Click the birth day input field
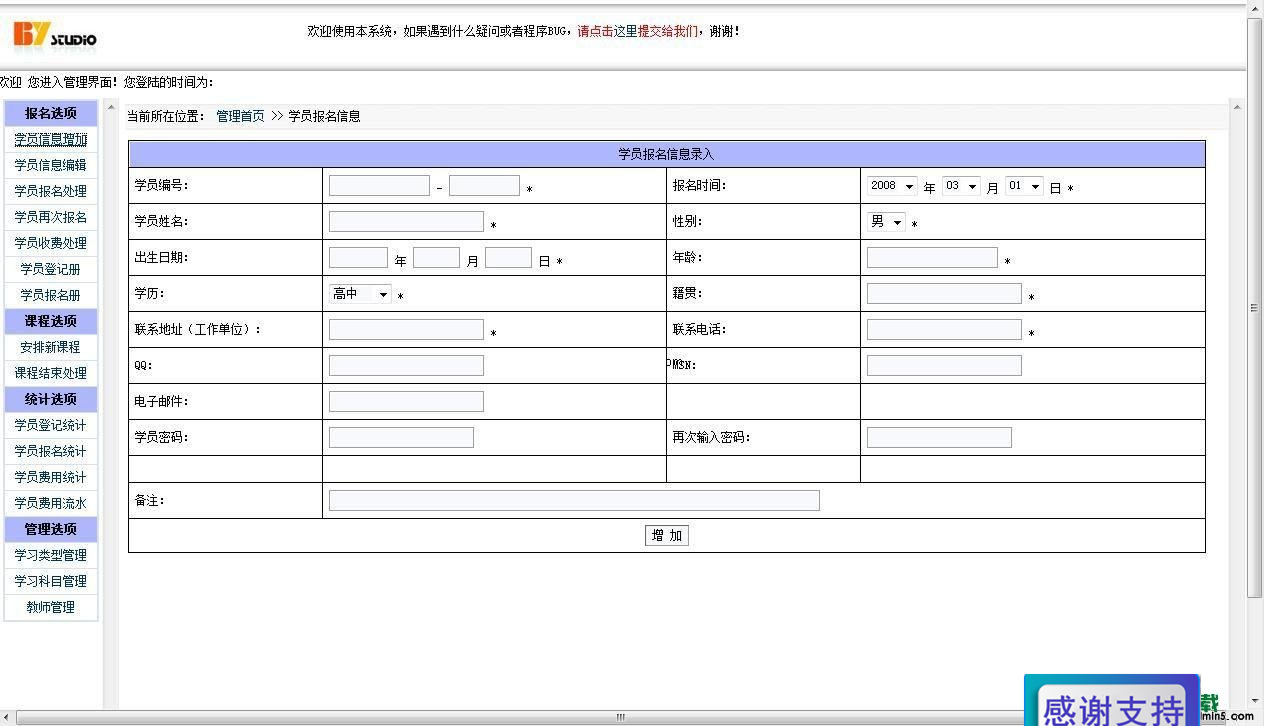The height and width of the screenshot is (726, 1265). pos(508,258)
